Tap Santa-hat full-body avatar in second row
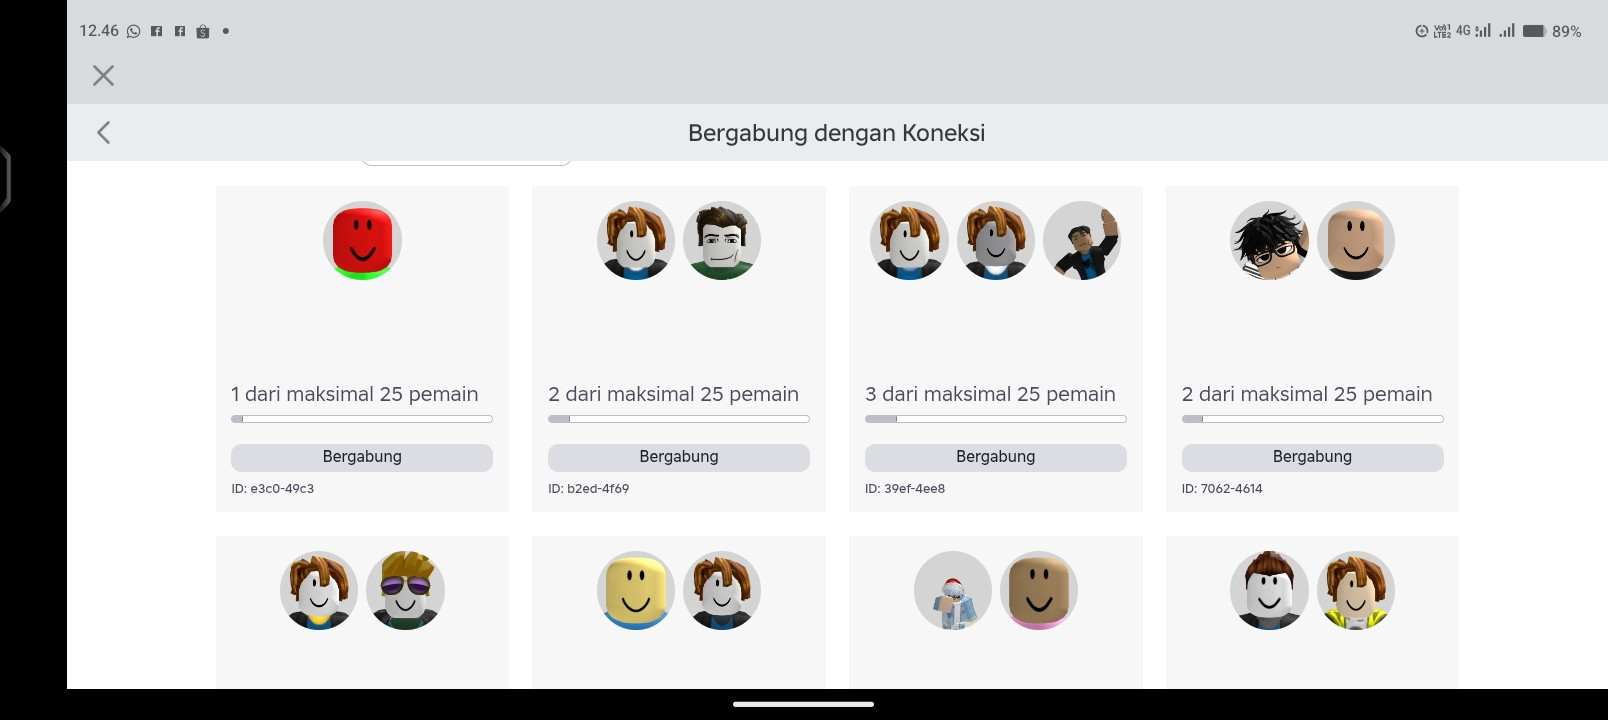The image size is (1608, 720). [953, 590]
